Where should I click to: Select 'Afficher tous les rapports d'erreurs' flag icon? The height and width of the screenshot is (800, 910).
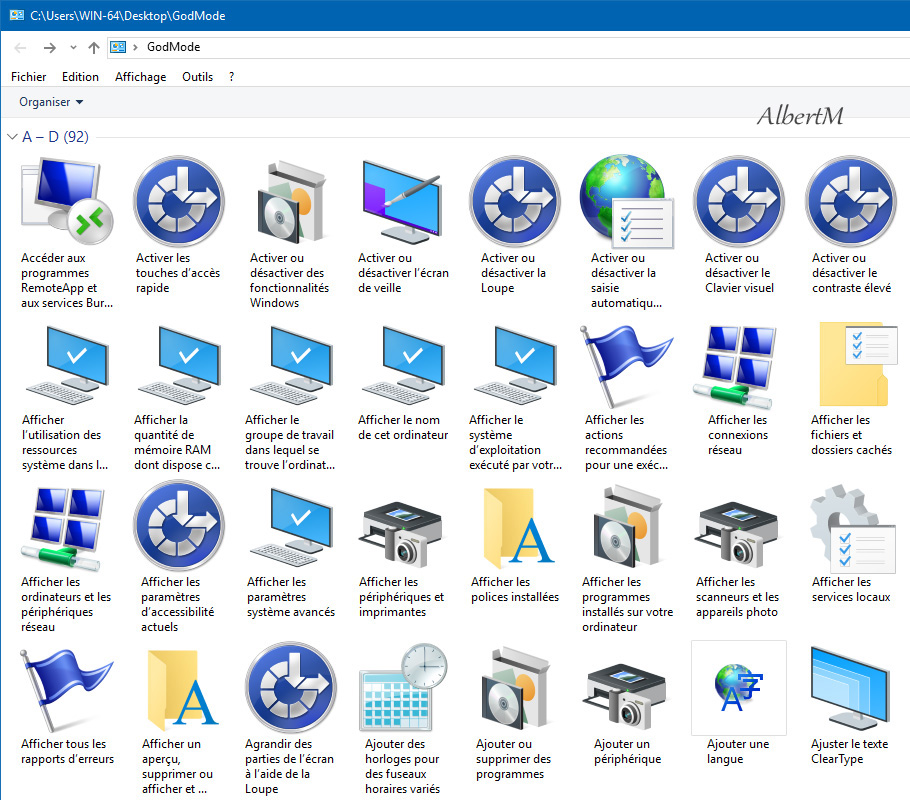(x=67, y=690)
